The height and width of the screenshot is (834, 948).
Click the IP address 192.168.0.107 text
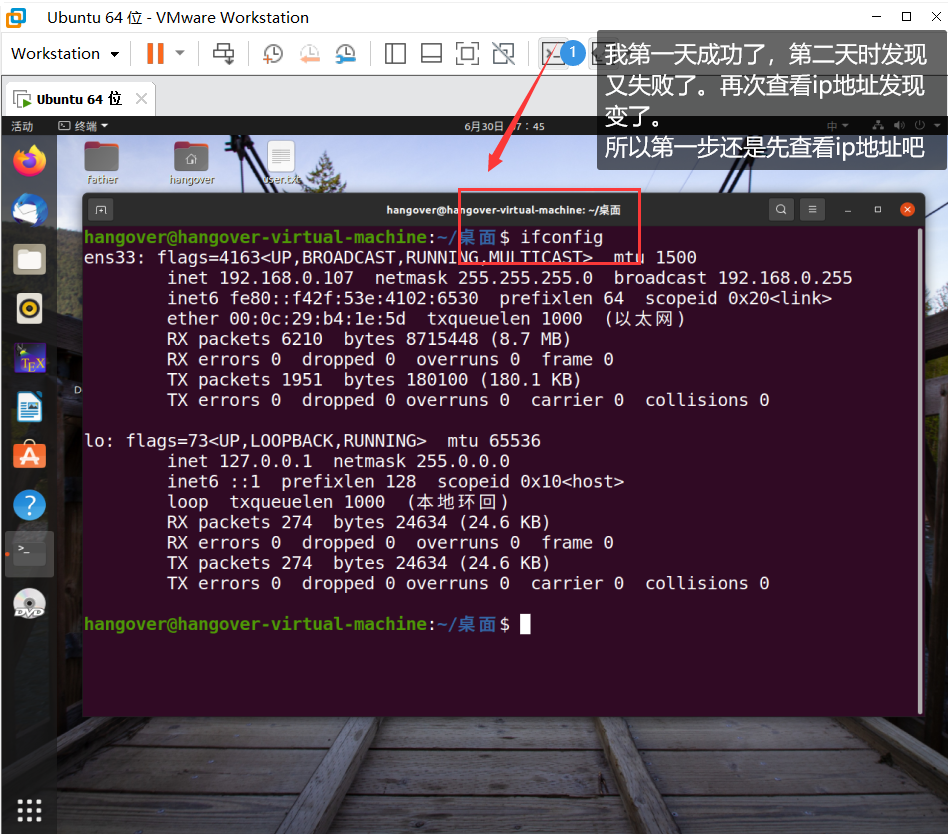pos(286,278)
